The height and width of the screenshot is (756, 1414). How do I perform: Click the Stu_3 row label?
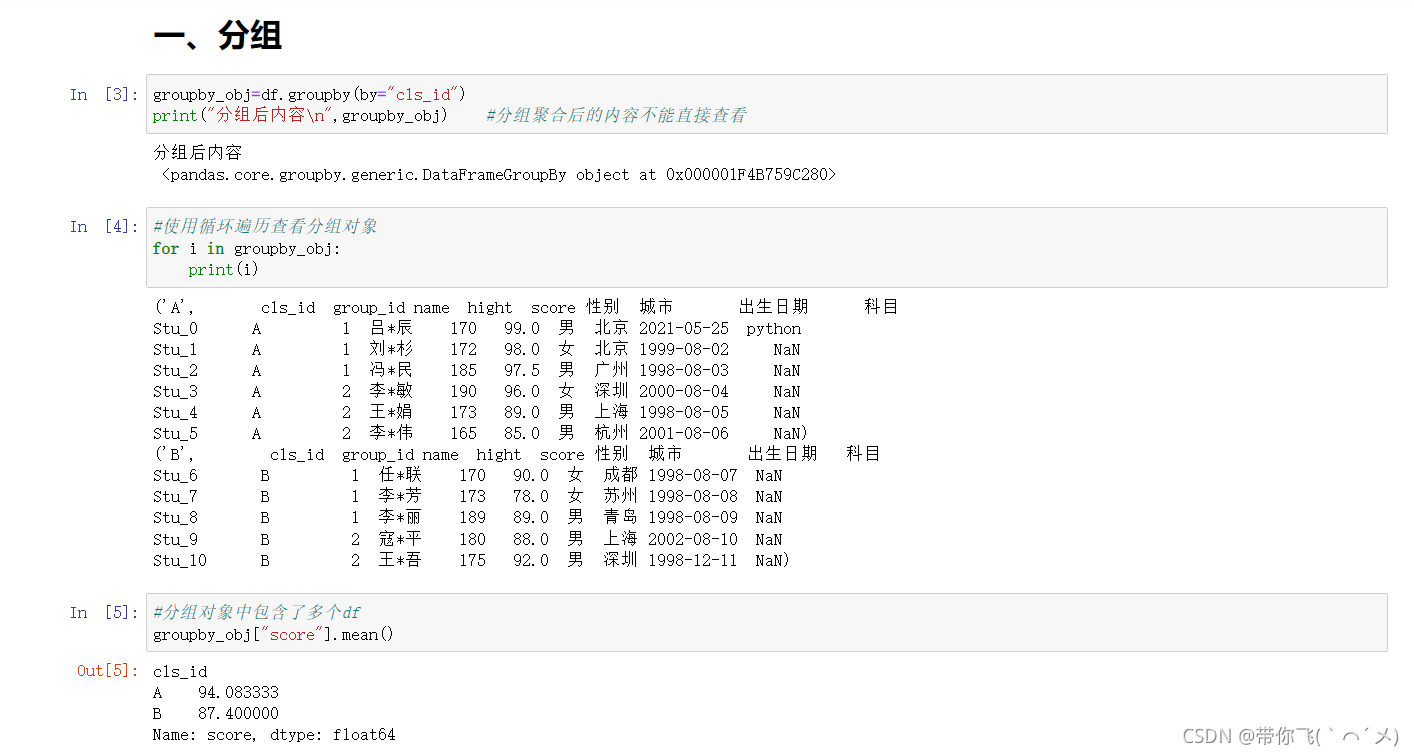click(175, 392)
